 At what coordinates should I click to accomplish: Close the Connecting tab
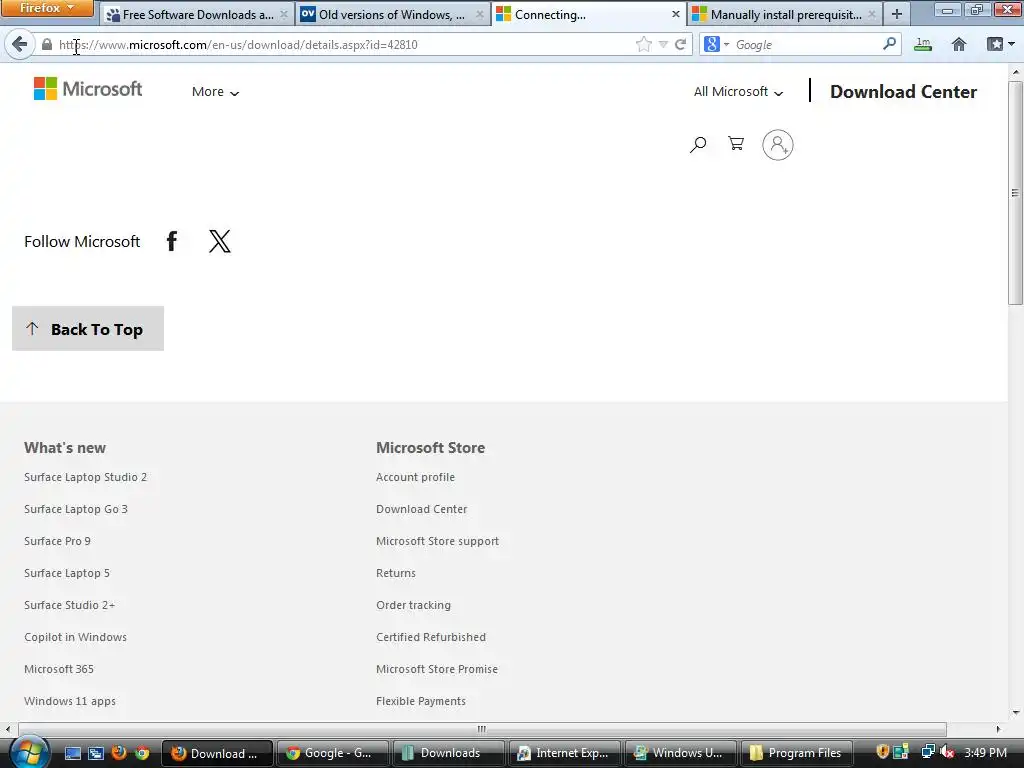675,14
